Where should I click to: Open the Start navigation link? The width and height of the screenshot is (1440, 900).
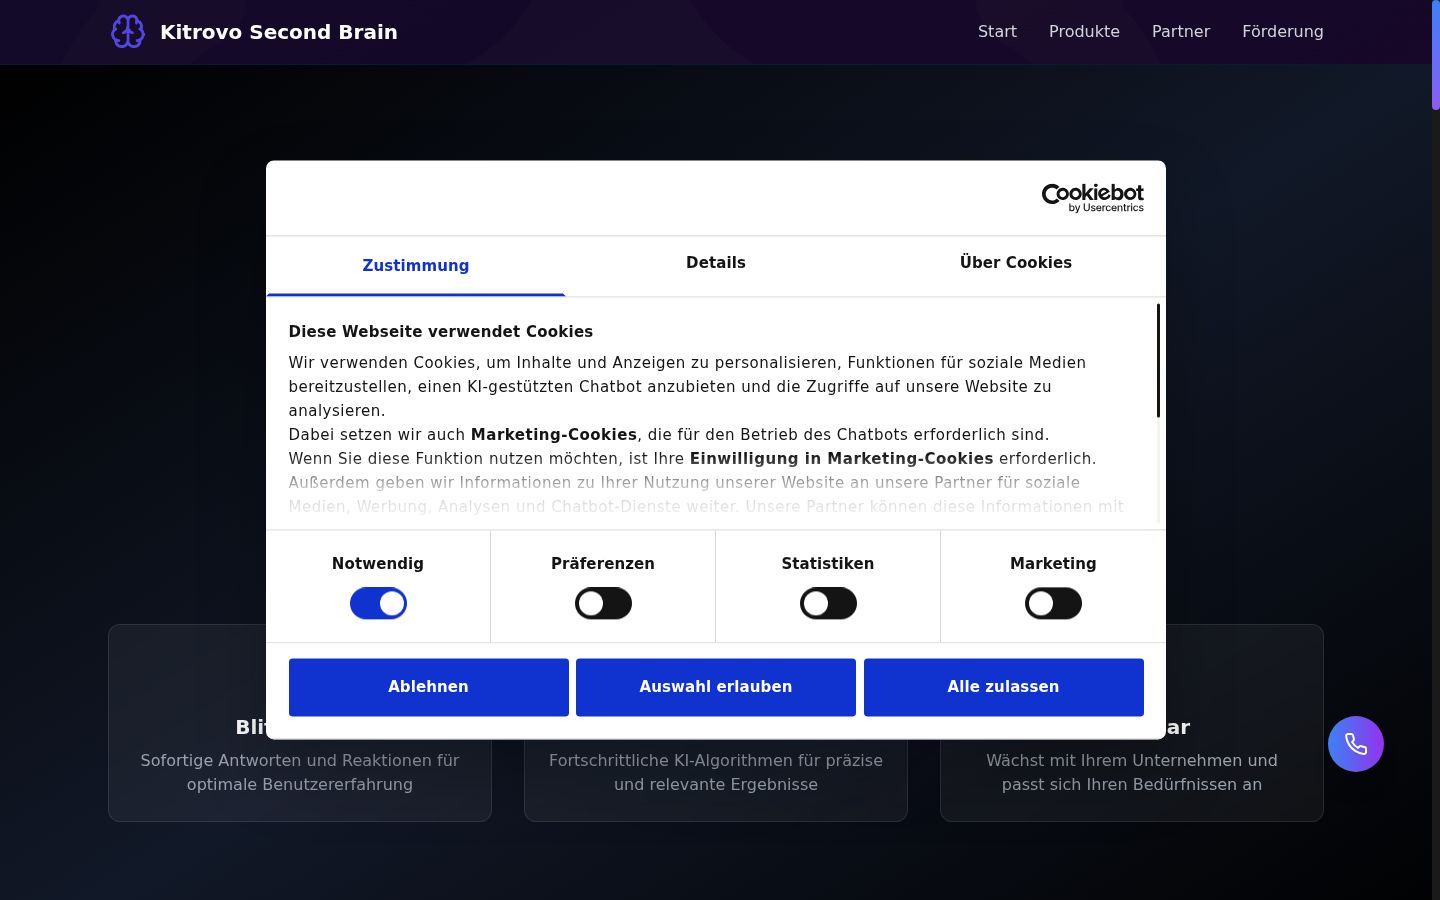click(997, 32)
